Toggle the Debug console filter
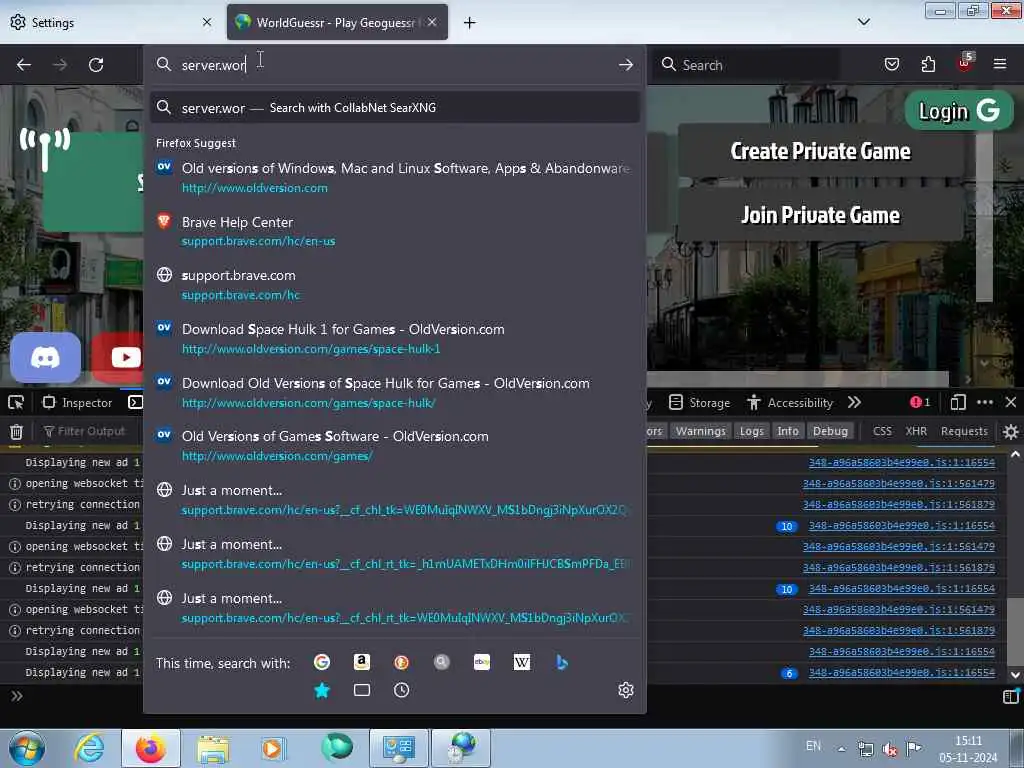This screenshot has height=768, width=1024. tap(830, 431)
